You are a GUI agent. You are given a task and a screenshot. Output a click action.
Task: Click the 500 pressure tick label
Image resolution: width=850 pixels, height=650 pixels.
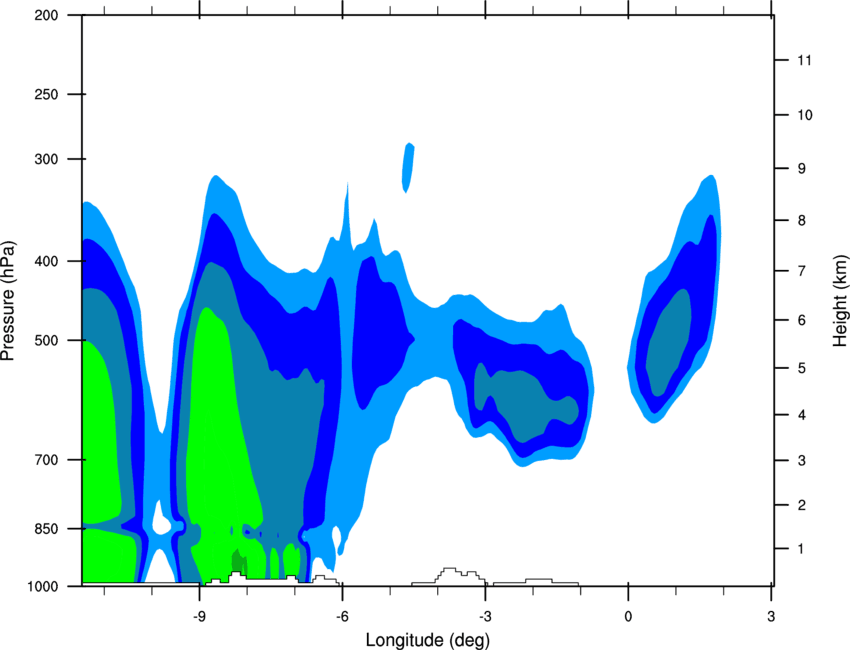click(x=47, y=340)
